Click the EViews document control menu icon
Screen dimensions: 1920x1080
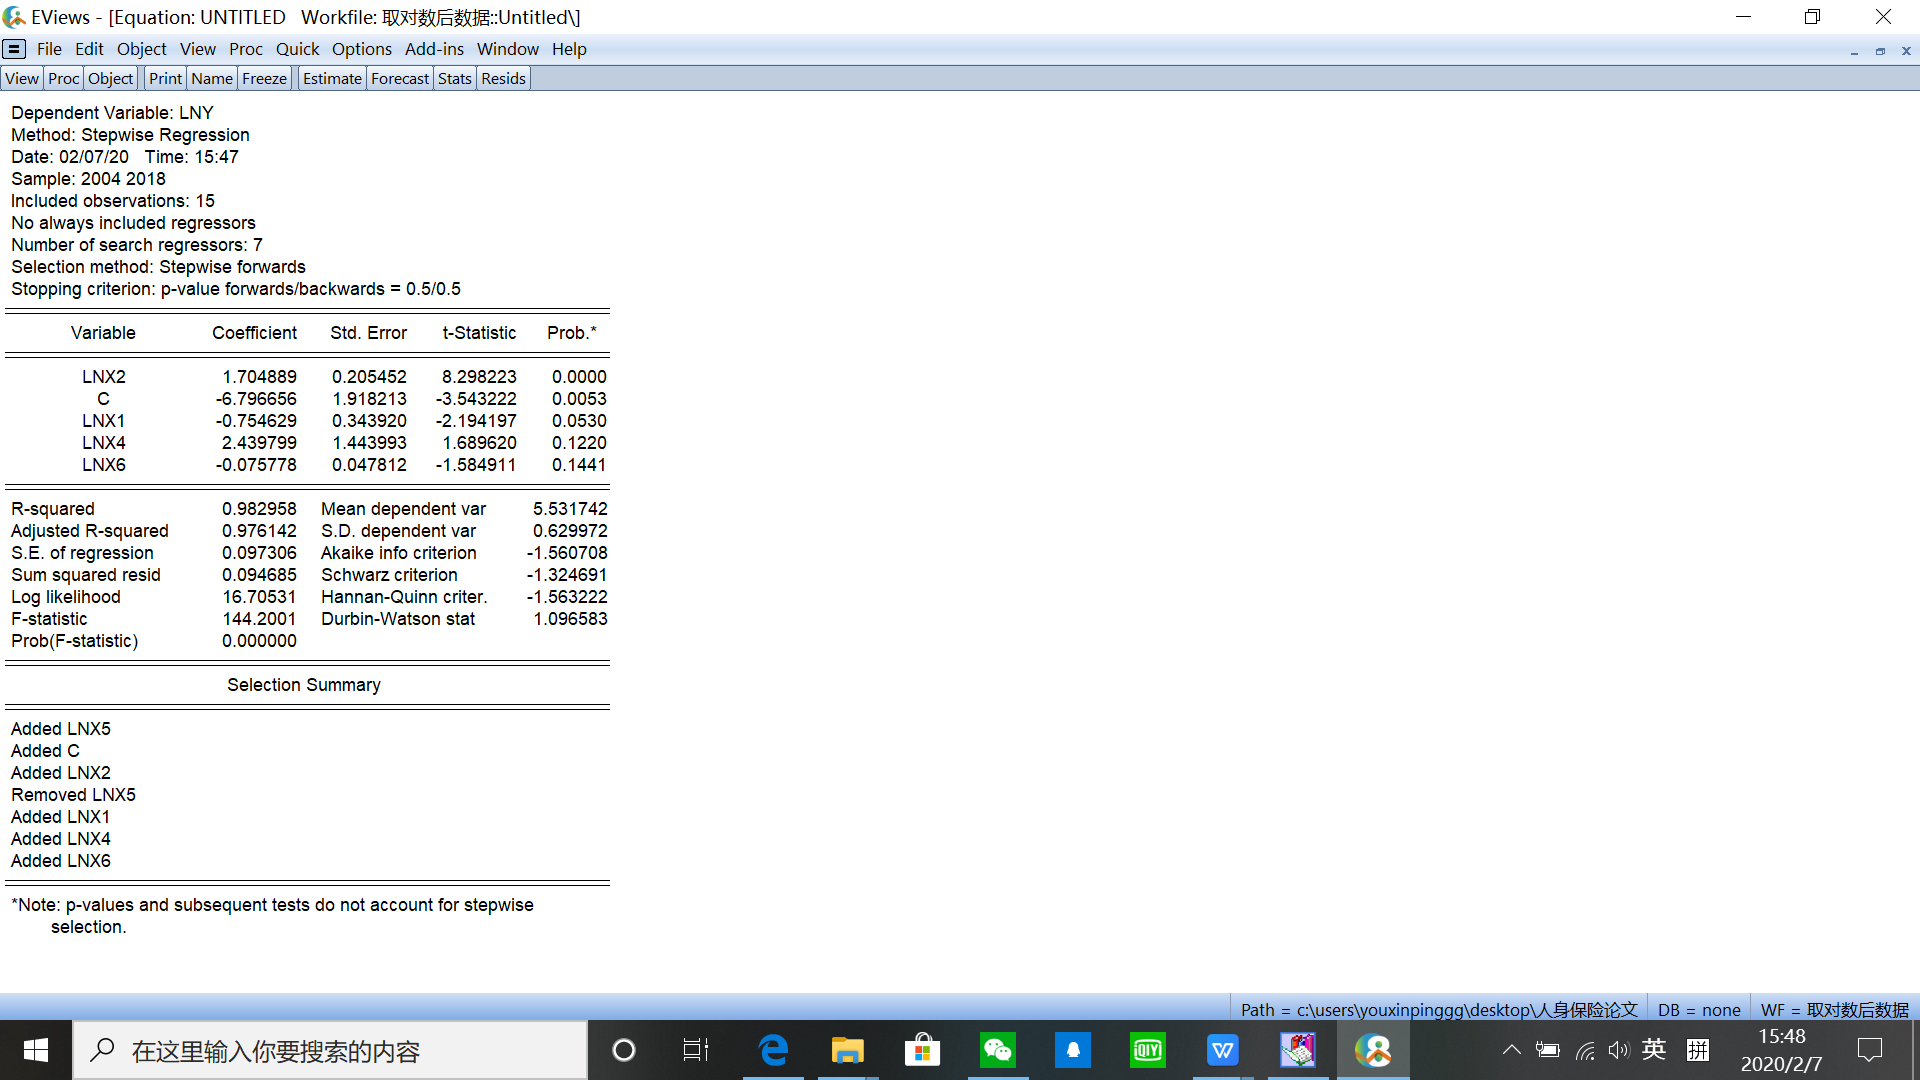pyautogui.click(x=14, y=49)
